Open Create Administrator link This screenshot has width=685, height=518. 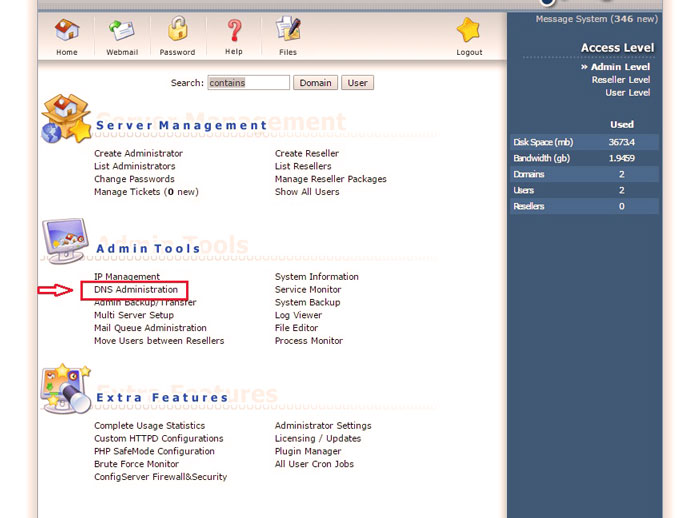tap(138, 153)
